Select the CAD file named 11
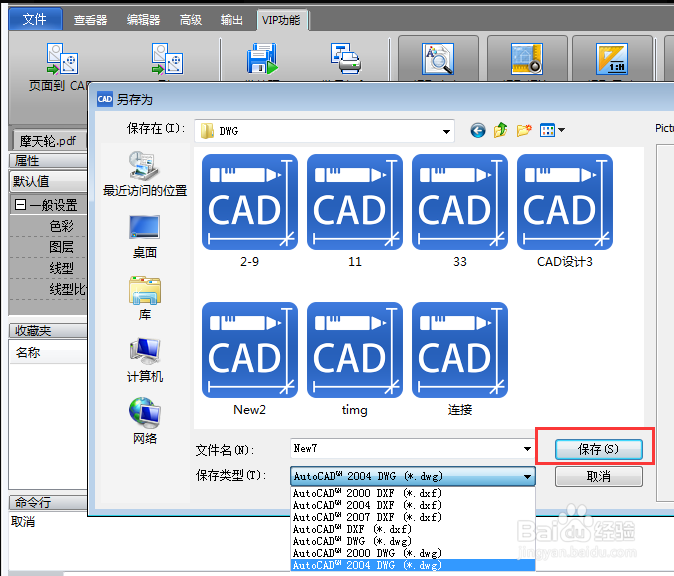The image size is (674, 576). (x=355, y=211)
